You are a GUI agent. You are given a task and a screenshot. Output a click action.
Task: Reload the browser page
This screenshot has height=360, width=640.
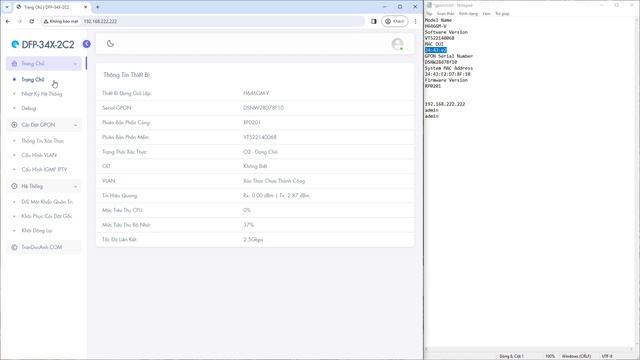point(31,21)
